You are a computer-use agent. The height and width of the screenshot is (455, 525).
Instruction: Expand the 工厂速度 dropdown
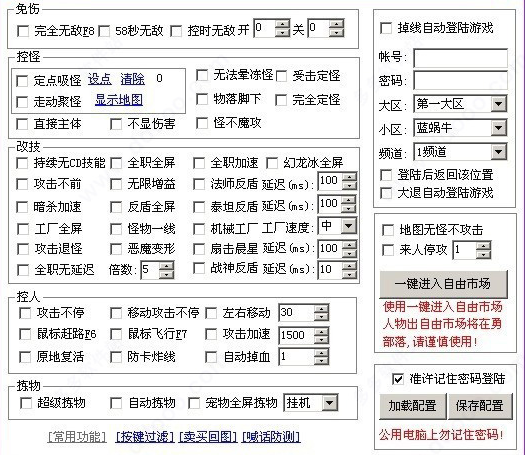(349, 226)
